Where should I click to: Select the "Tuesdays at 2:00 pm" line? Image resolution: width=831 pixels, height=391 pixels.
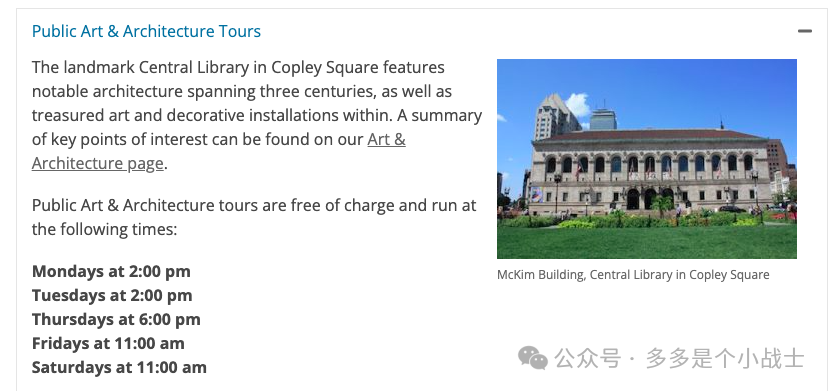(112, 295)
